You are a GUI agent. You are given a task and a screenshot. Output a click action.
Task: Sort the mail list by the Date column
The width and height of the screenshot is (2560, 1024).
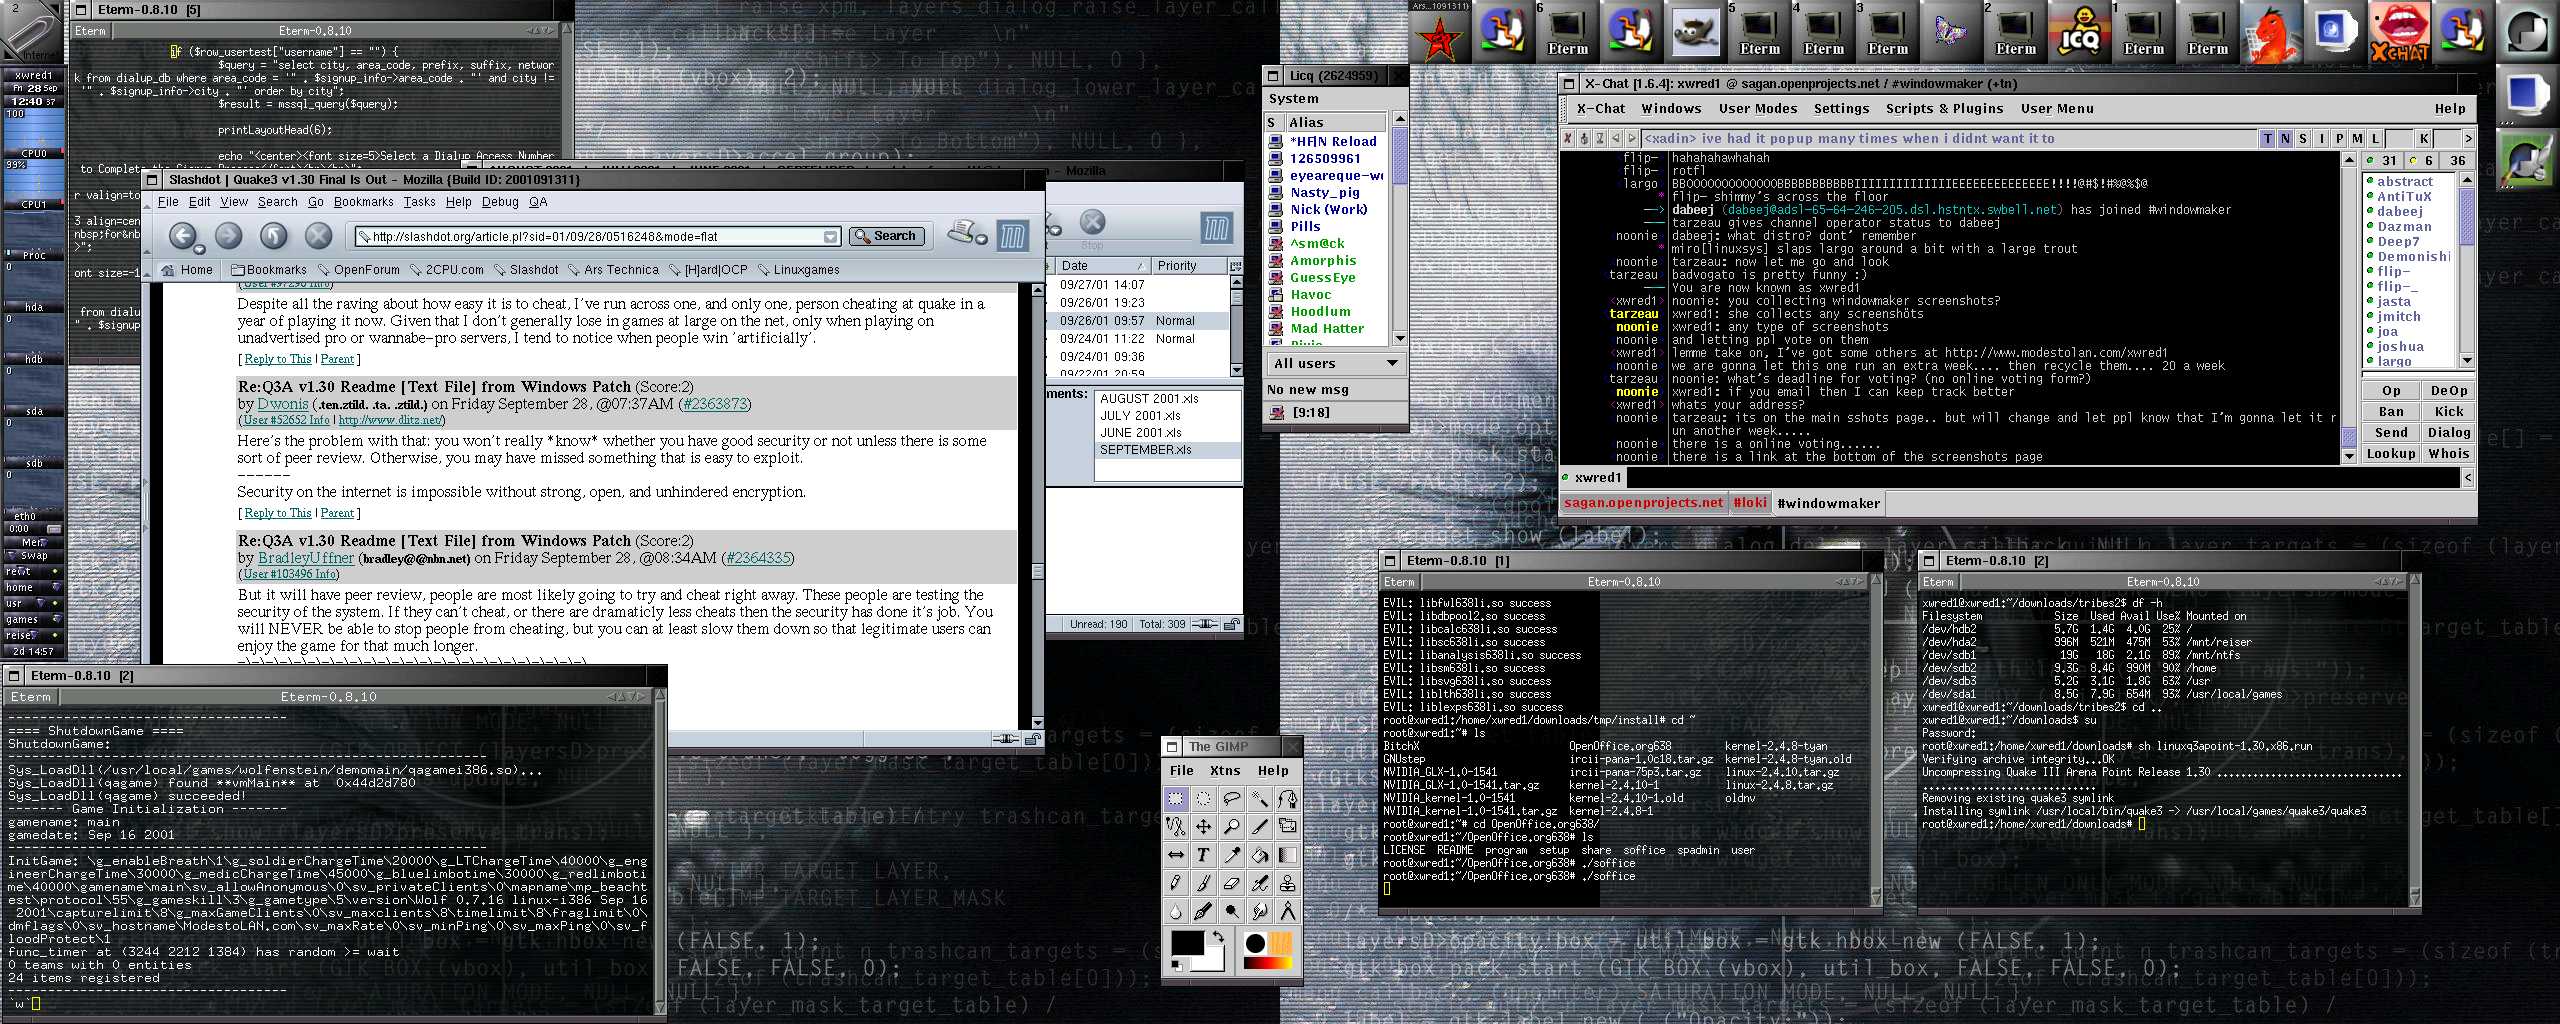pos(1103,266)
